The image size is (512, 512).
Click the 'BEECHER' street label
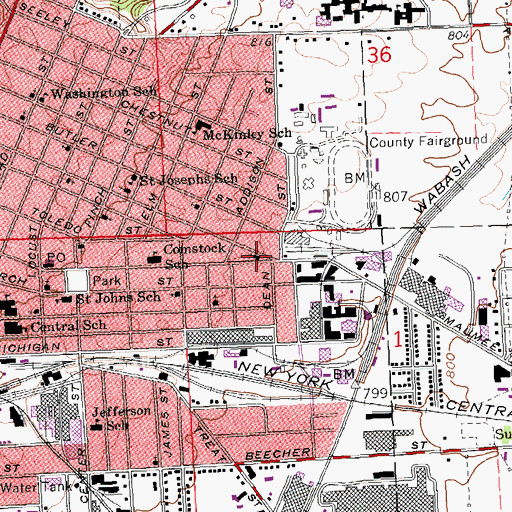click(278, 454)
